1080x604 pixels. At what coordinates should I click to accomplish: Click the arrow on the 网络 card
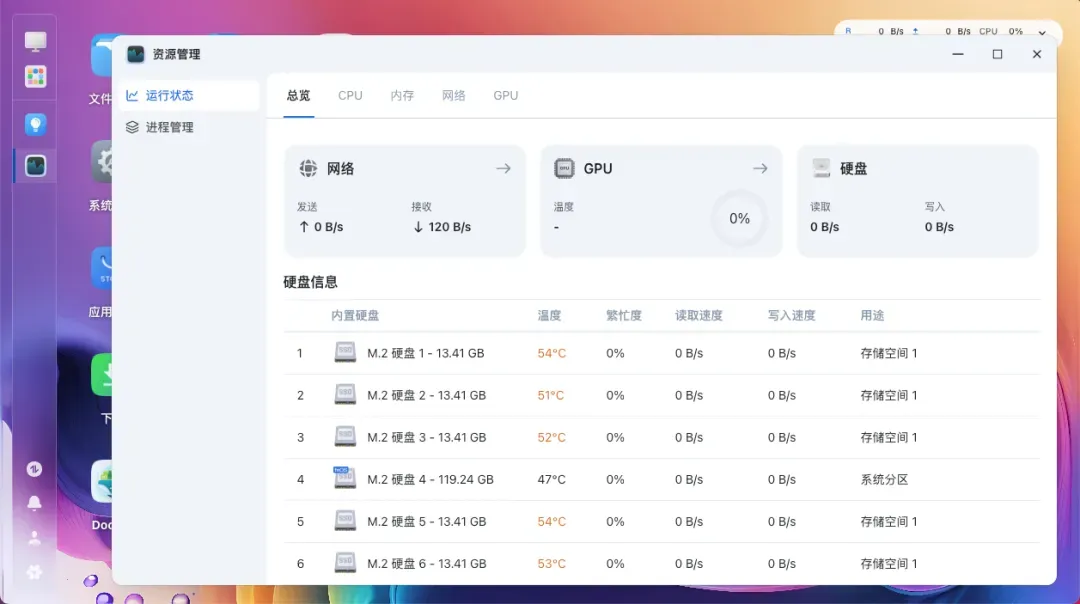pyautogui.click(x=503, y=169)
